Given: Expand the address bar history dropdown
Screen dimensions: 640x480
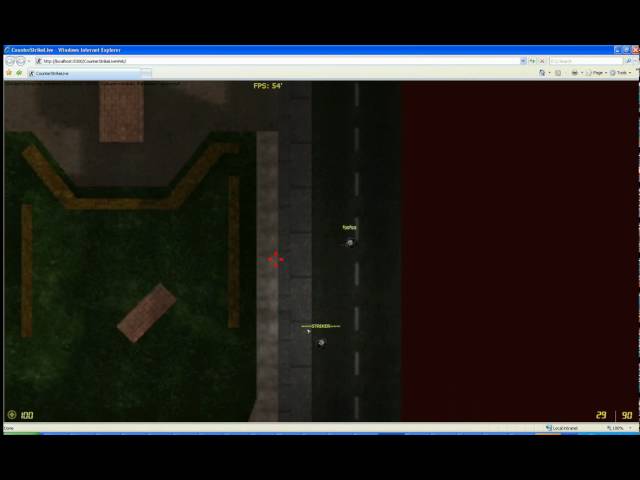Looking at the screenshot, I should 523,61.
